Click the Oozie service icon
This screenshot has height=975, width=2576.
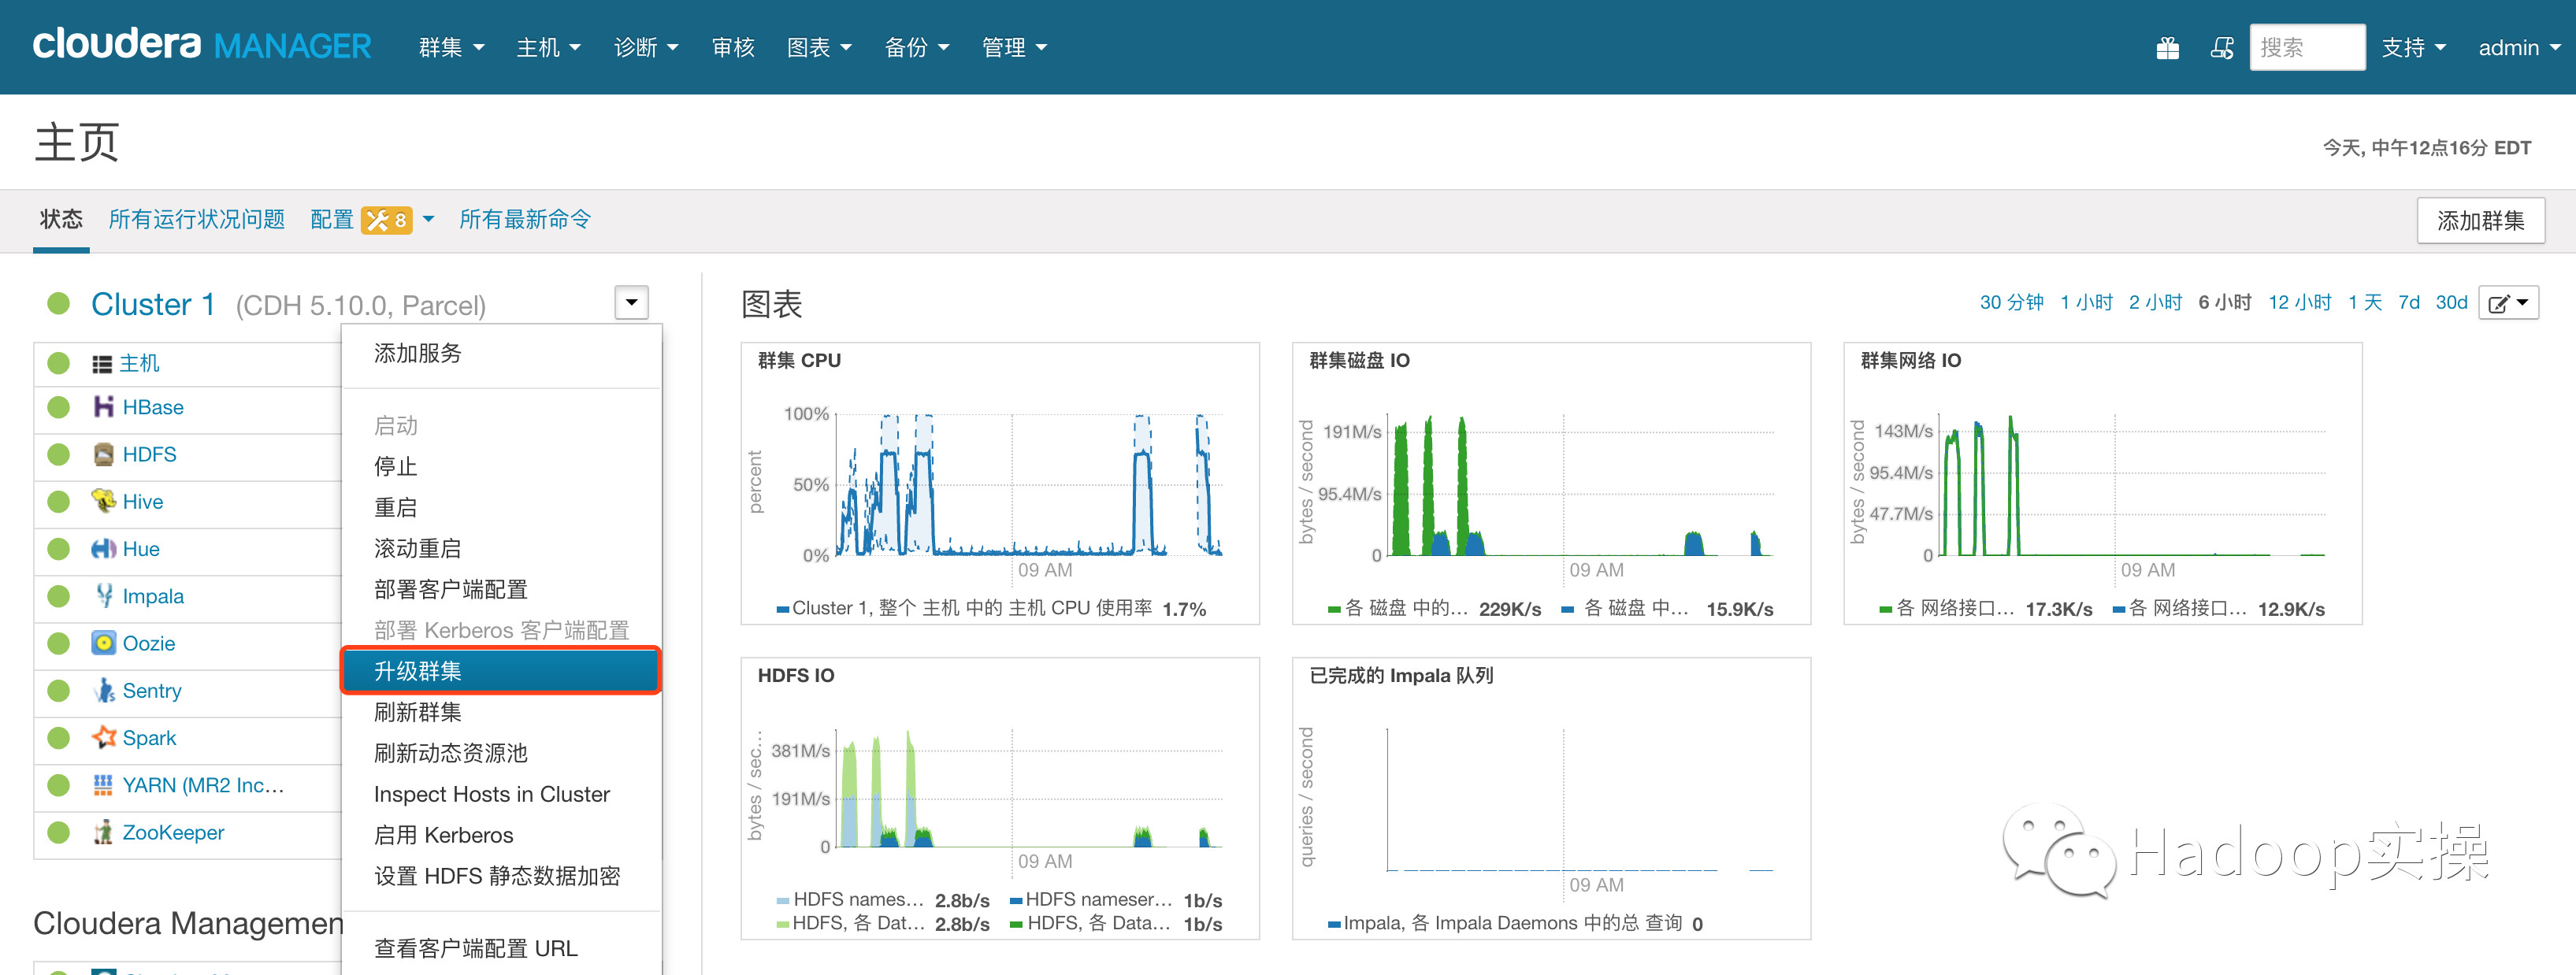(103, 643)
